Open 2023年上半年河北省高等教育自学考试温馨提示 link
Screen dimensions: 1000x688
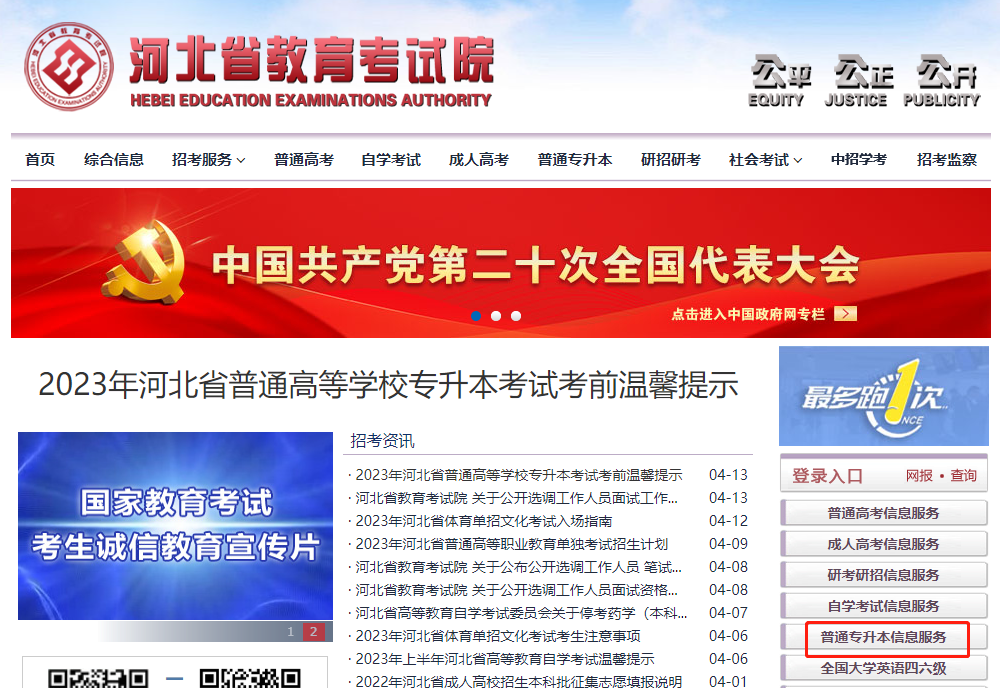504,659
